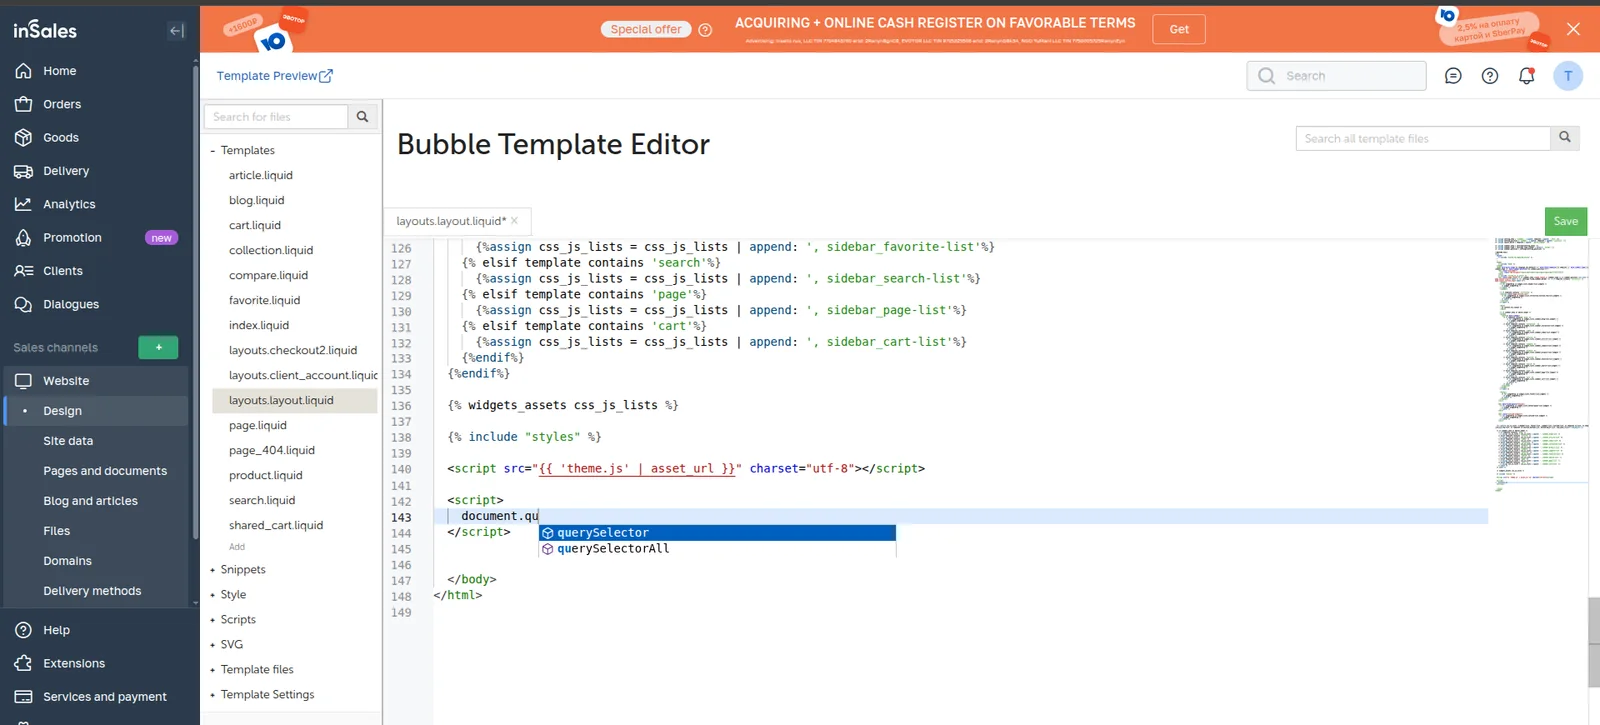
Task: Open the notifications bell icon
Action: 1527,76
